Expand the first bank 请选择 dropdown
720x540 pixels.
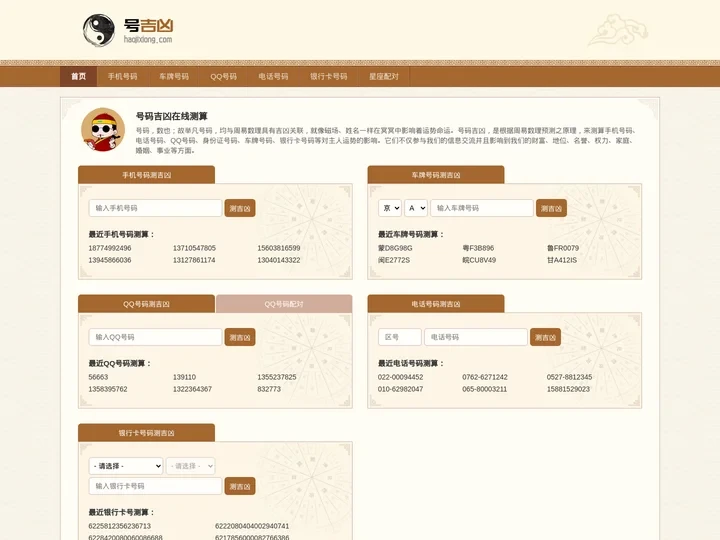click(x=126, y=466)
